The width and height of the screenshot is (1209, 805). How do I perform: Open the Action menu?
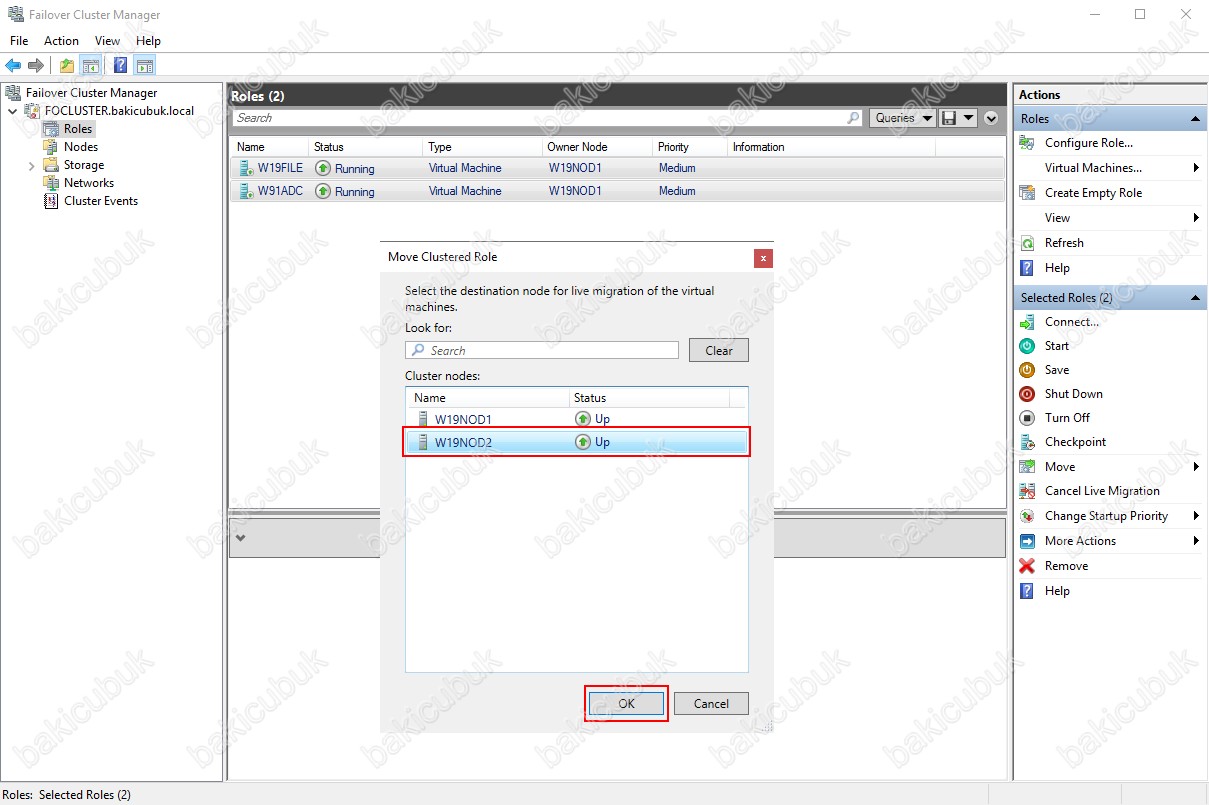click(x=61, y=41)
